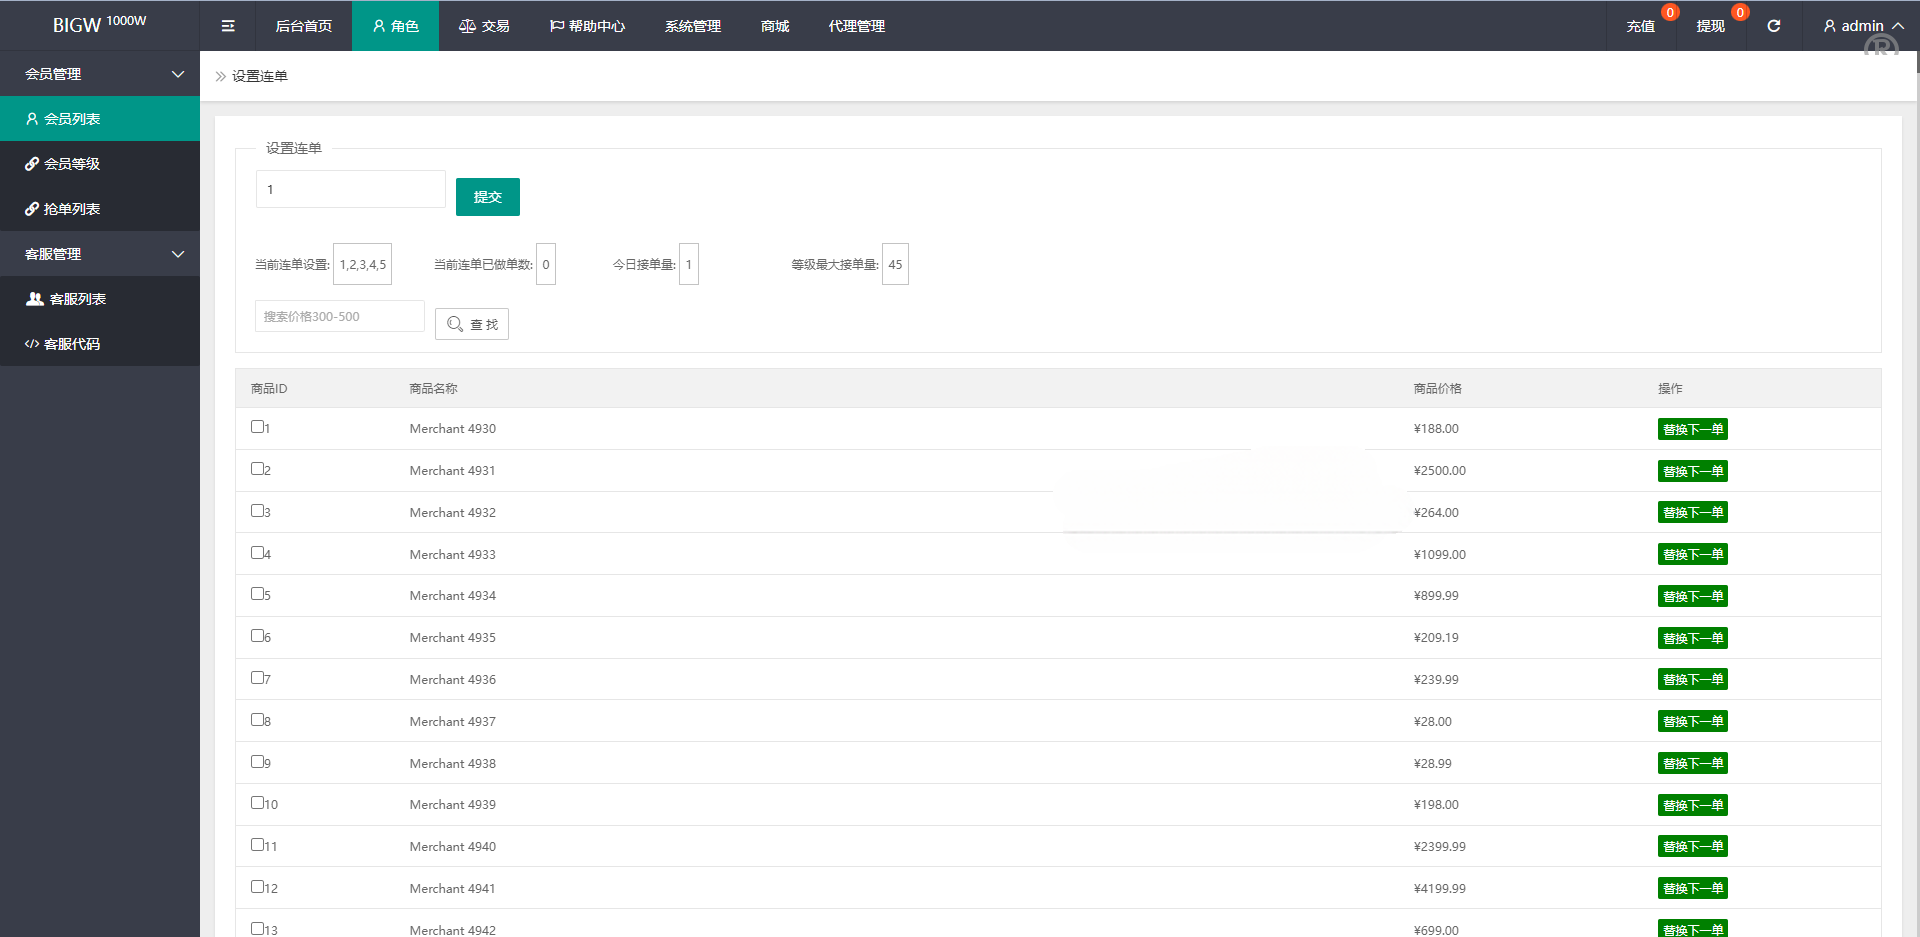Viewport: 1920px width, 937px height.
Task: Click the 查找 search button
Action: [x=472, y=324]
